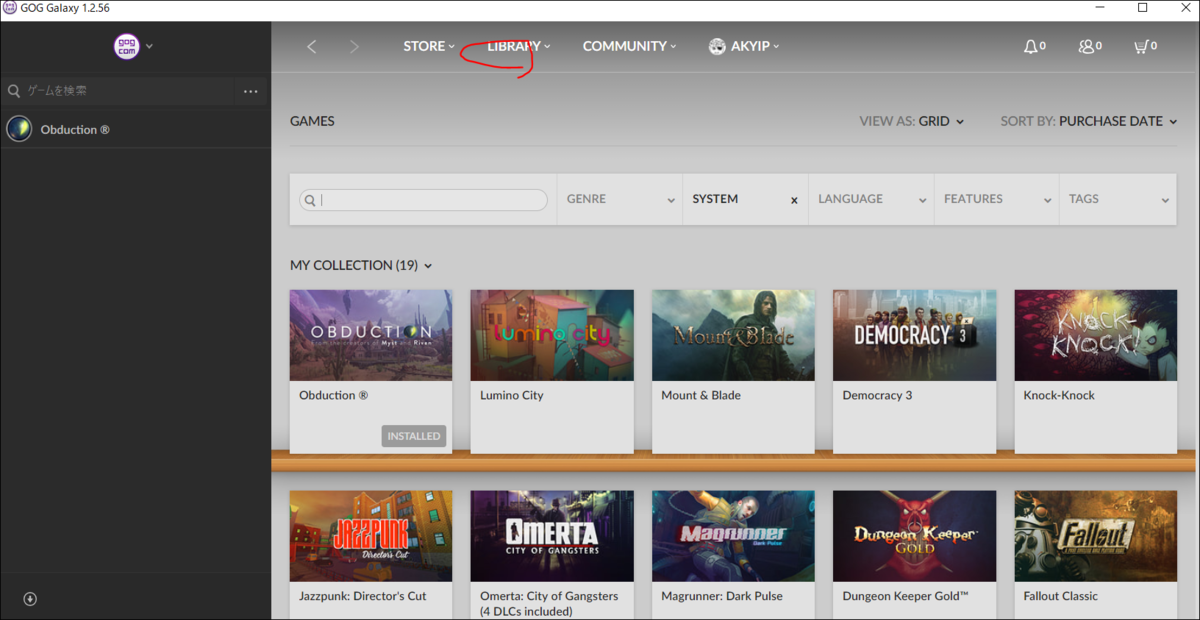Click the Obduction round icon in sidebar
Image resolution: width=1200 pixels, height=620 pixels.
[x=19, y=129]
